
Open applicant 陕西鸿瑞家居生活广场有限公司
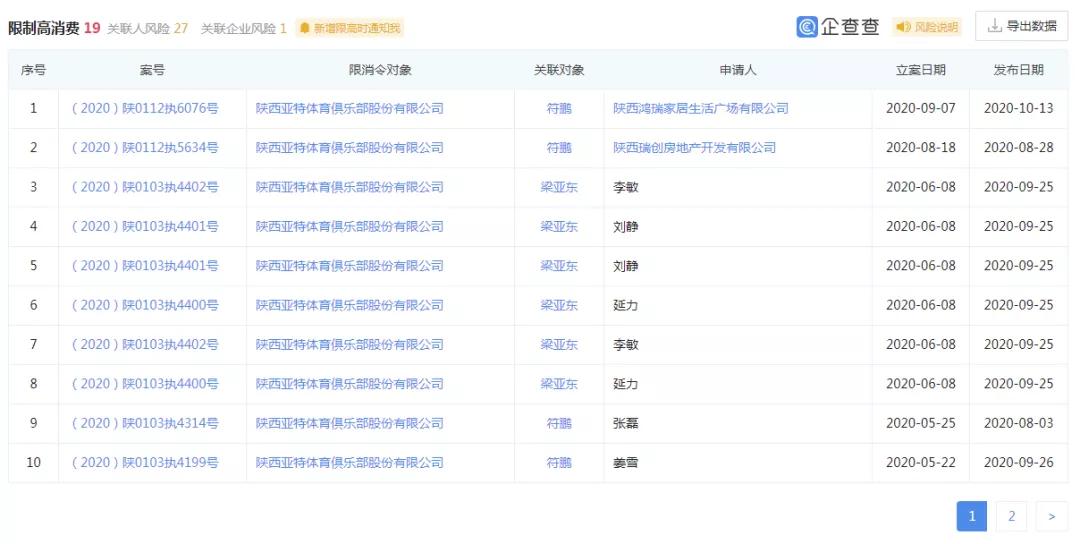(x=701, y=108)
